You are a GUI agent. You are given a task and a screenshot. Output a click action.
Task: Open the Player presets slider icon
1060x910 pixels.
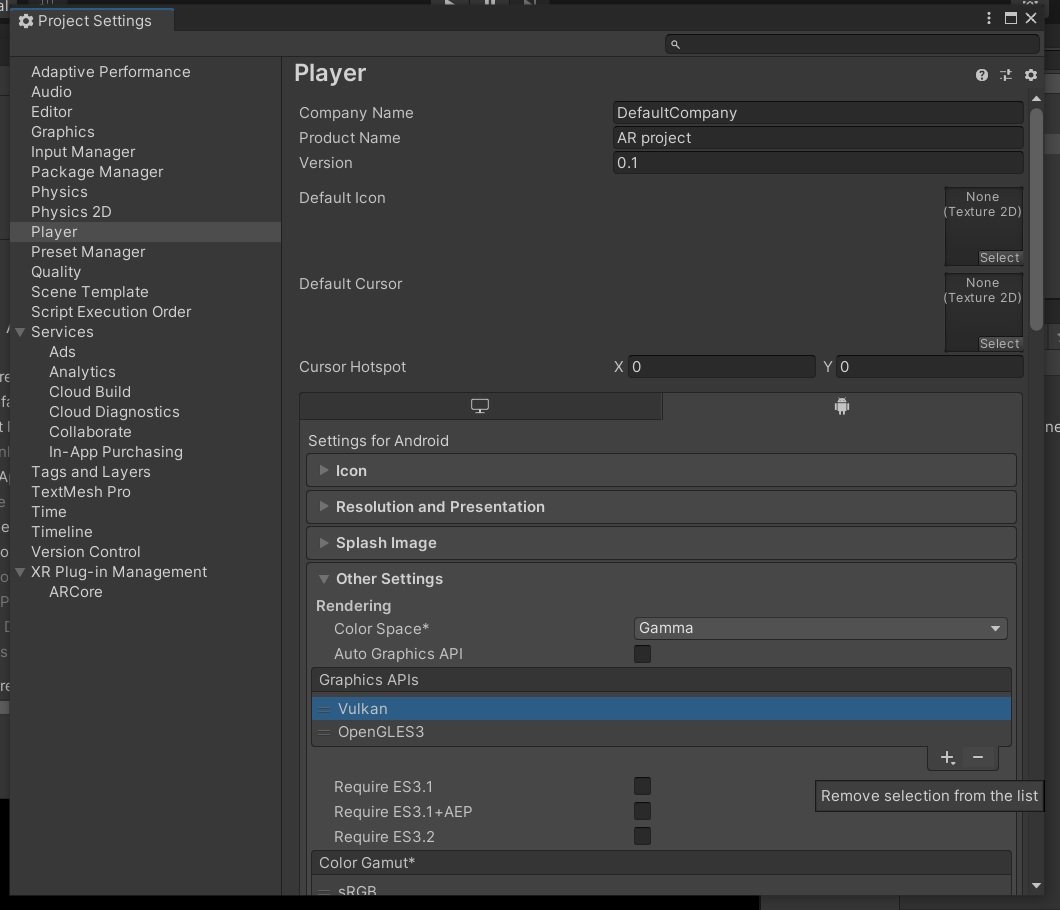pyautogui.click(x=1006, y=75)
